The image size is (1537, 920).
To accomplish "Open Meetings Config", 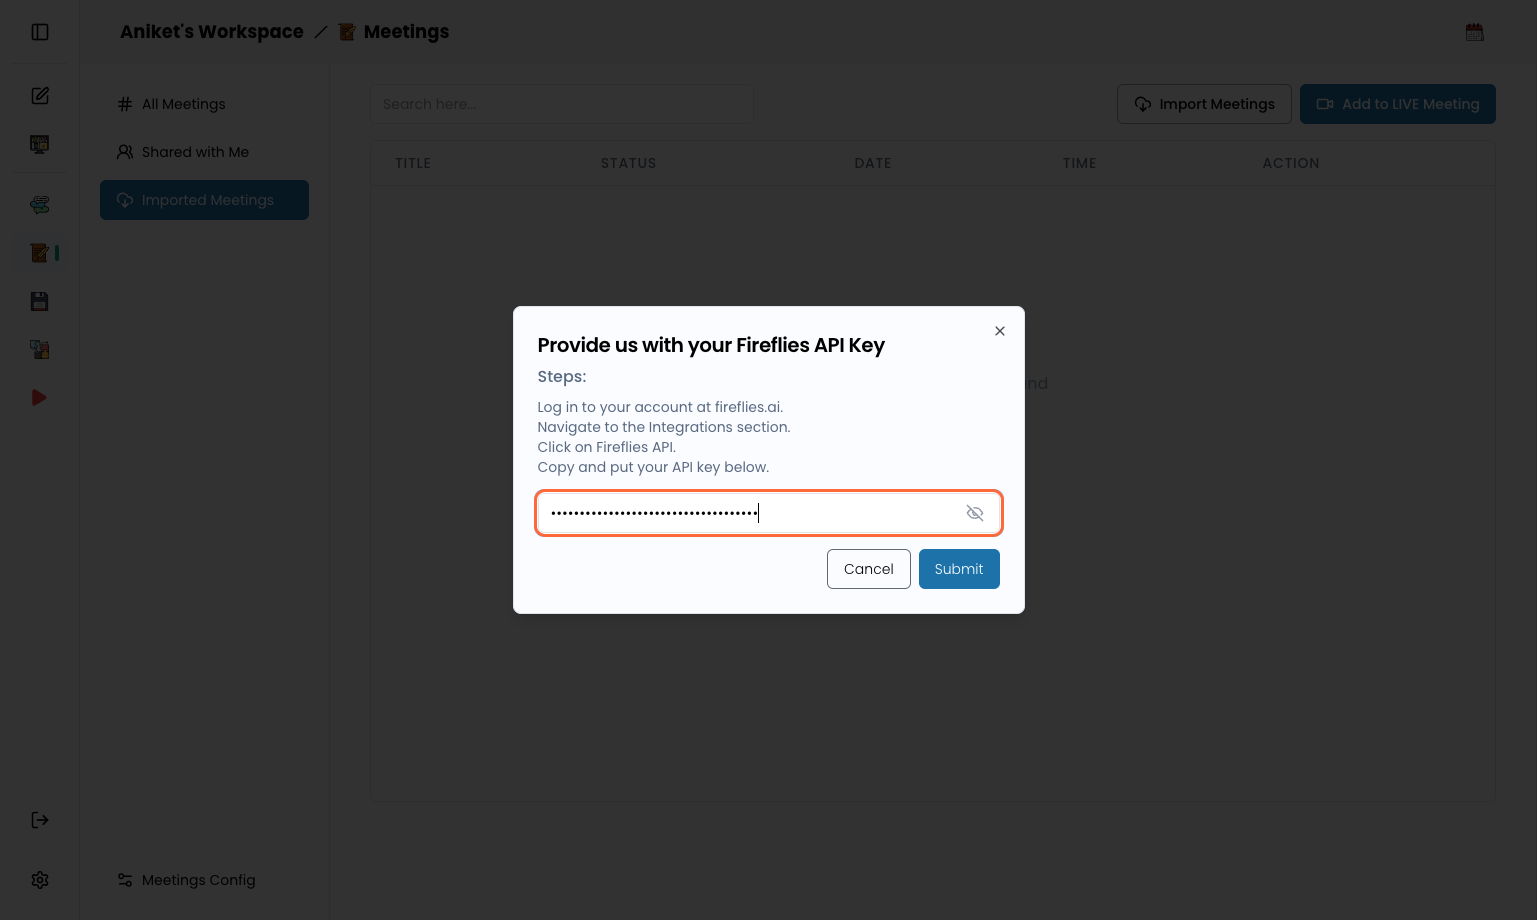I will tap(198, 880).
